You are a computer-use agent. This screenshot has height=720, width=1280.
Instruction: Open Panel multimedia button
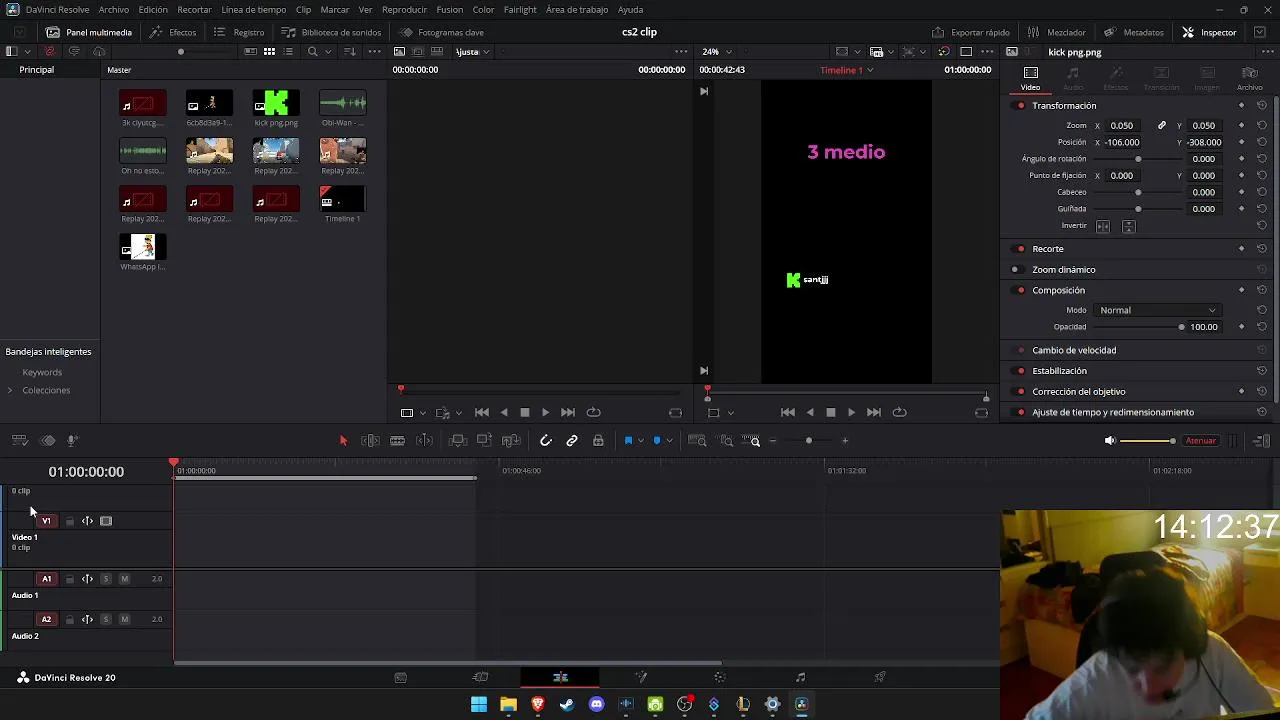(x=88, y=32)
